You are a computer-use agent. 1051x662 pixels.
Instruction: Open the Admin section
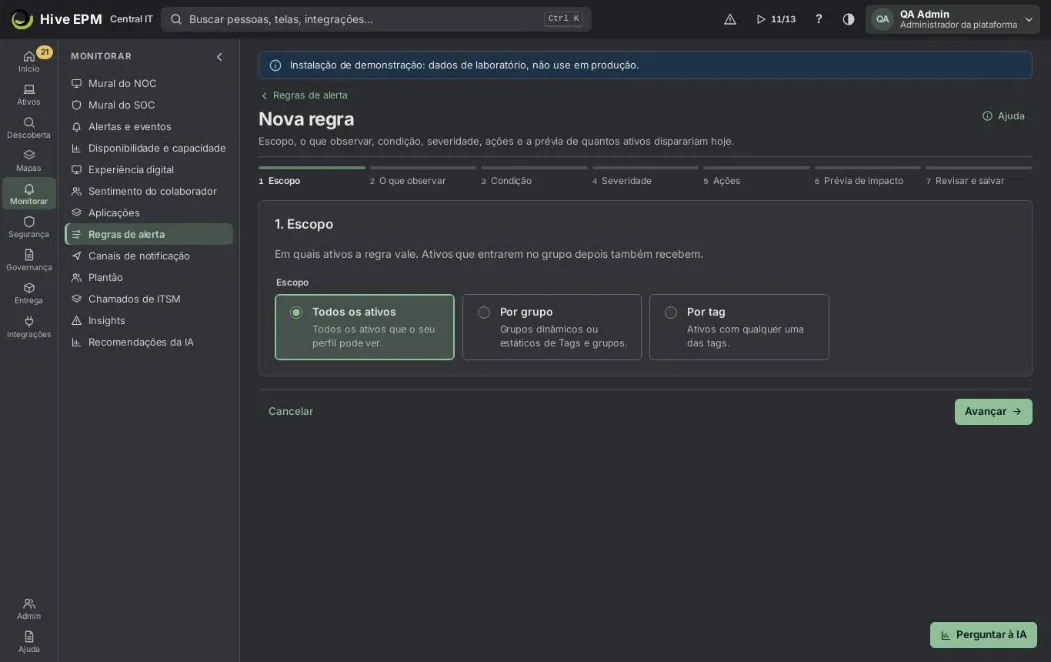29,608
